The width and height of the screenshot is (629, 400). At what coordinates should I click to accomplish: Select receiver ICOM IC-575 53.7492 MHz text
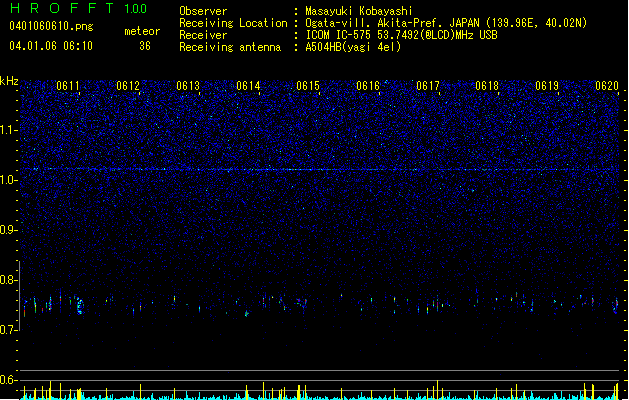pos(402,35)
